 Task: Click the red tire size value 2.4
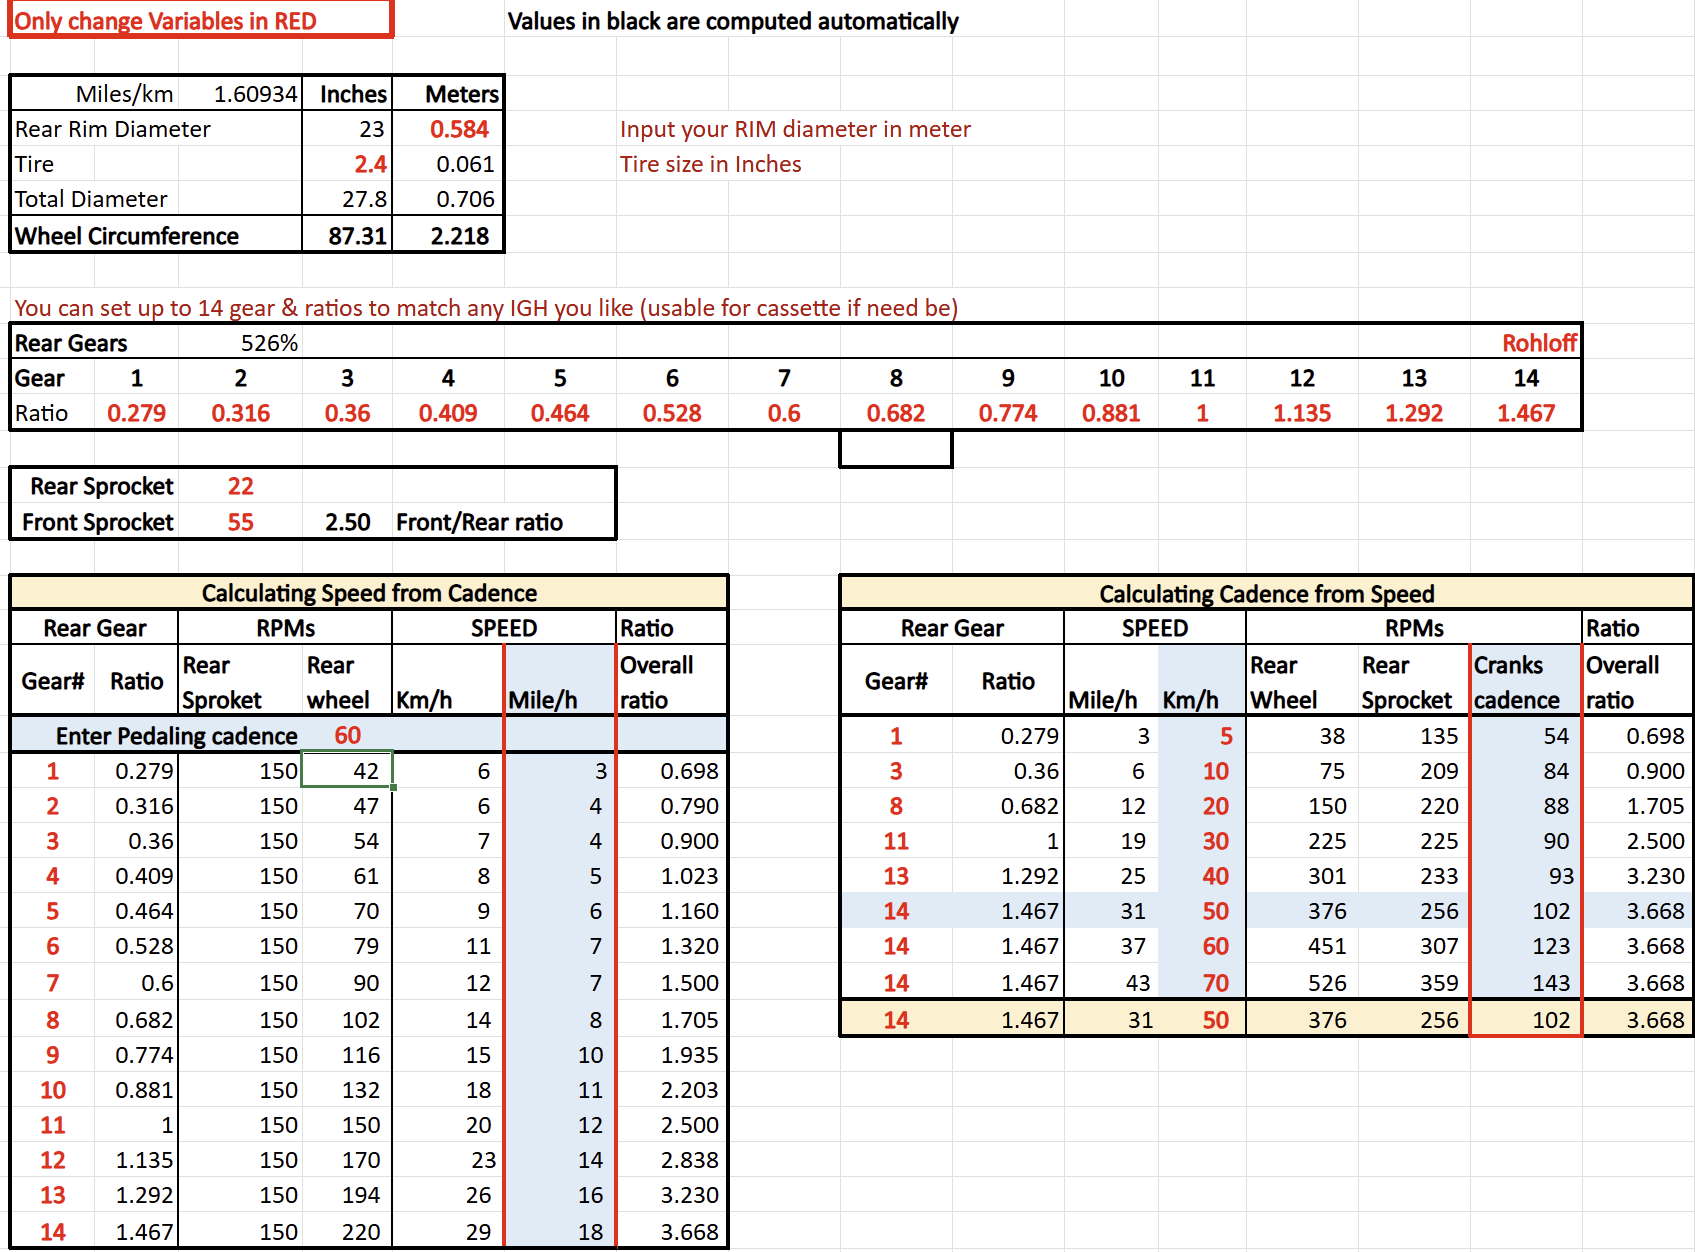369,164
